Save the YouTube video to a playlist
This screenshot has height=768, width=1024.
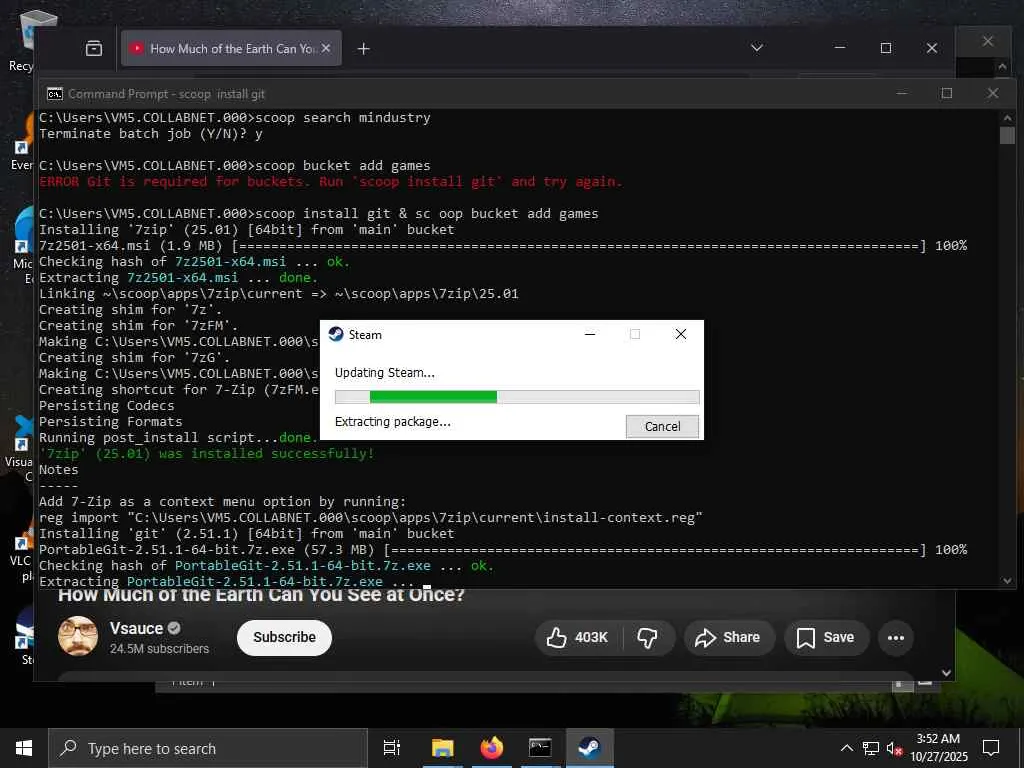click(826, 637)
